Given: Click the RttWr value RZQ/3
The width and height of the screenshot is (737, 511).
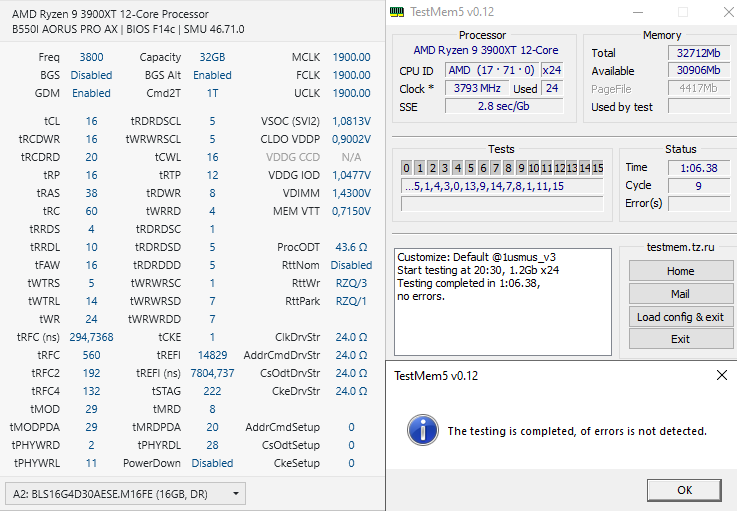Looking at the screenshot, I should pos(351,283).
